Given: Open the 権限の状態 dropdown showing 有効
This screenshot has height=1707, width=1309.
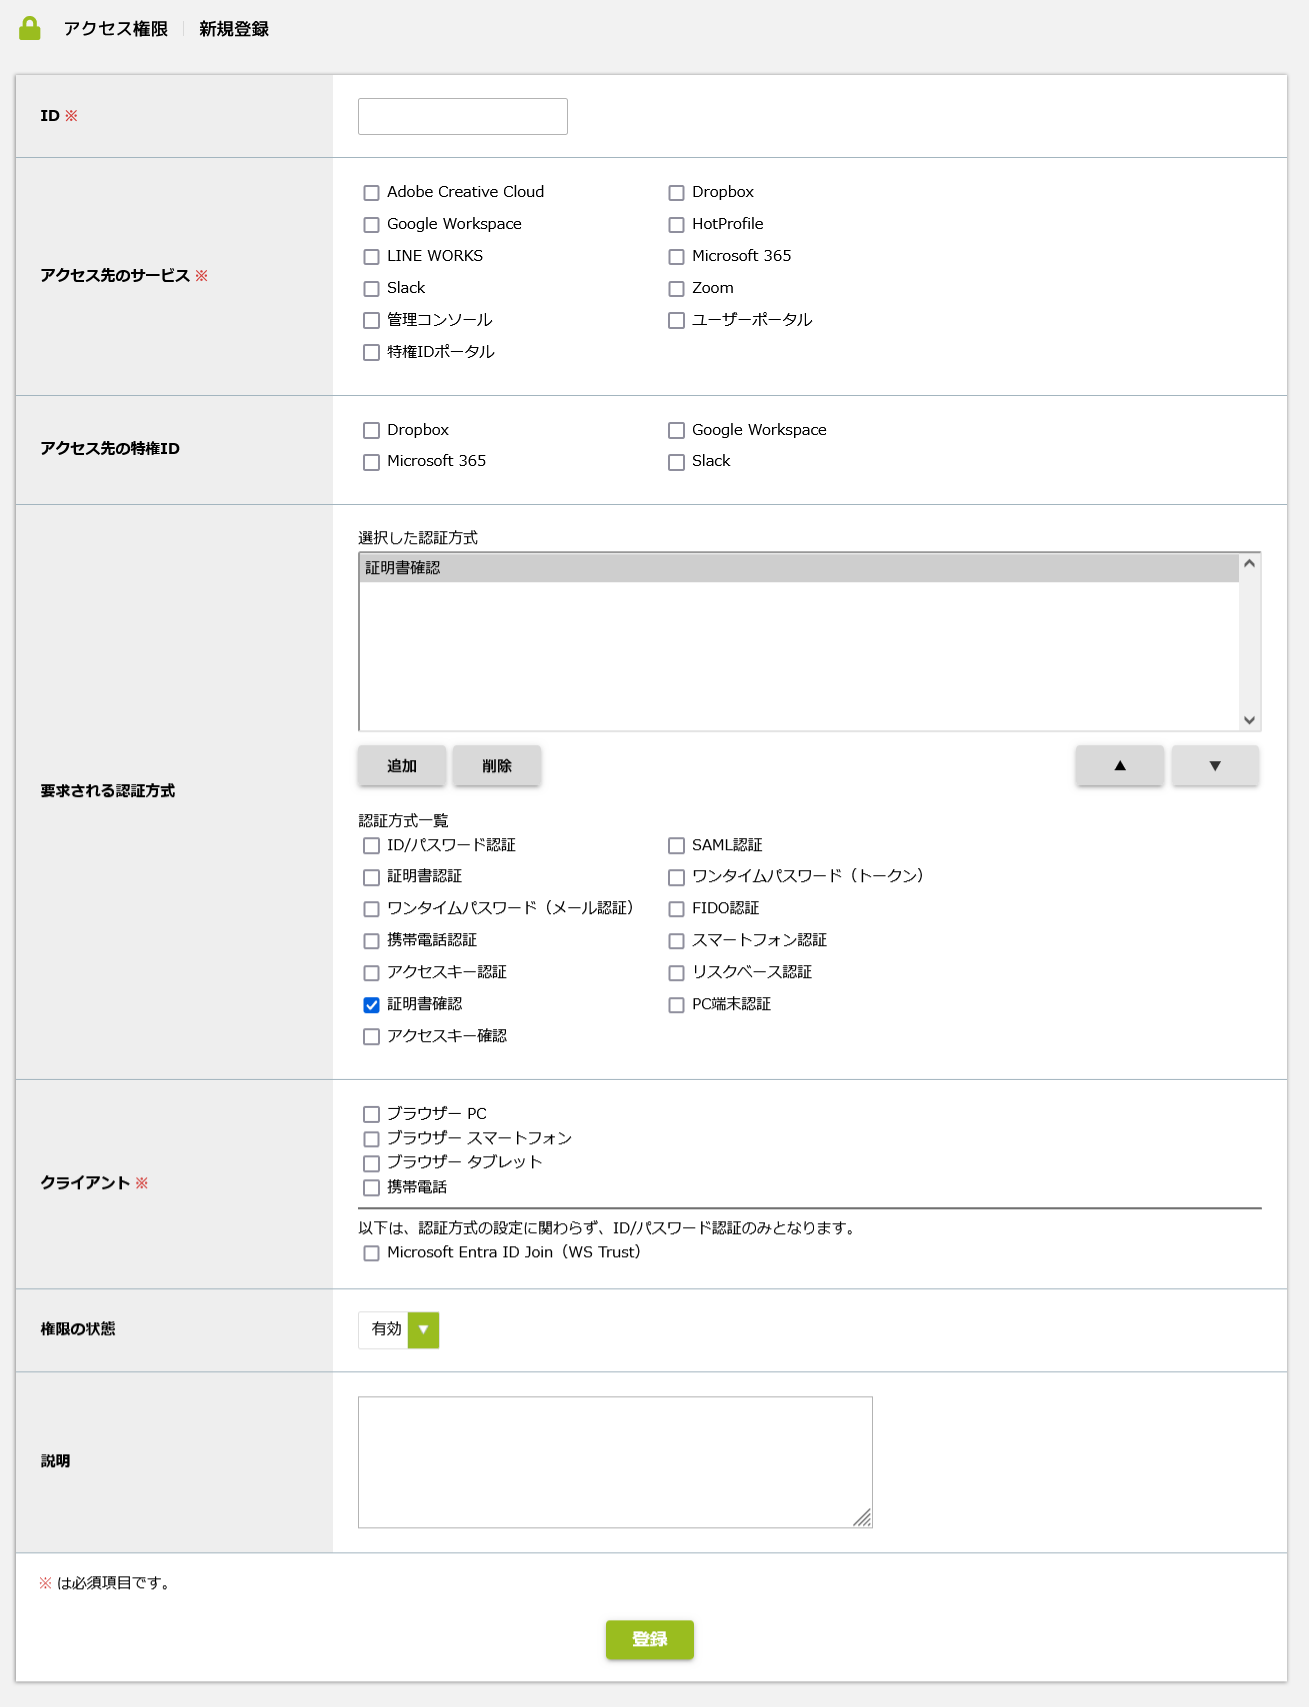Looking at the screenshot, I should 399,1330.
